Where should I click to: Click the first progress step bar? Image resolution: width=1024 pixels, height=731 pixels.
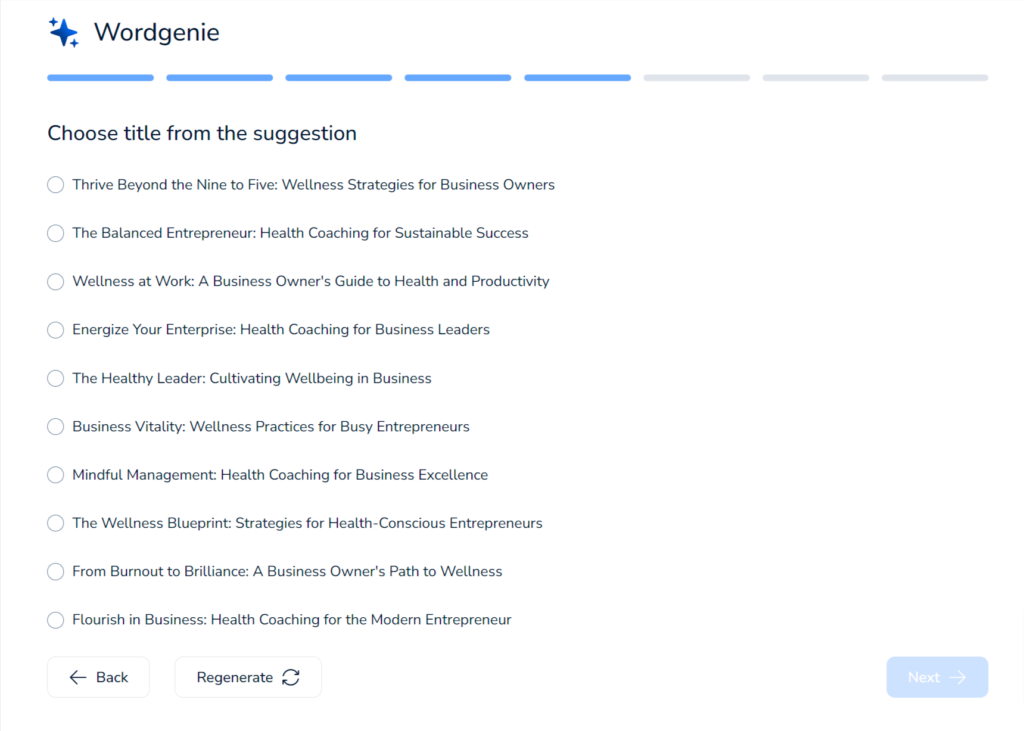tap(100, 77)
